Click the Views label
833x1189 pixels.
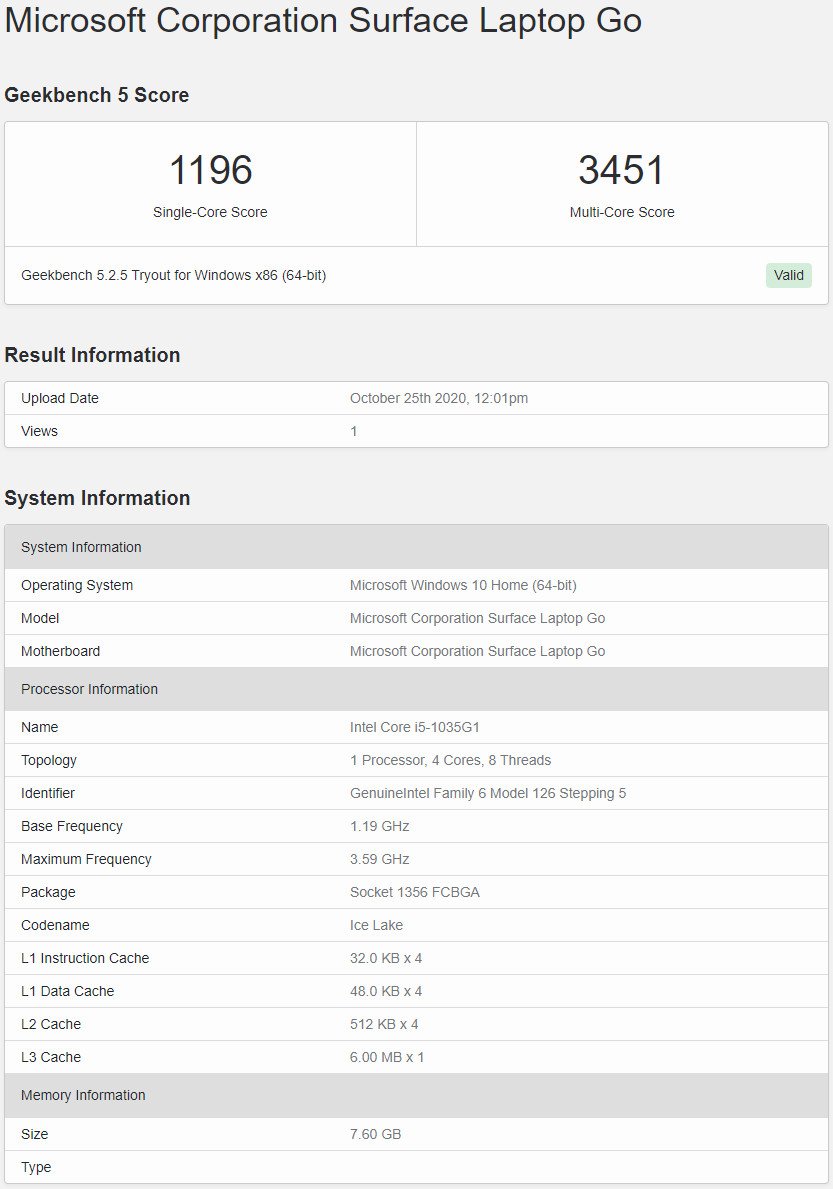click(39, 431)
